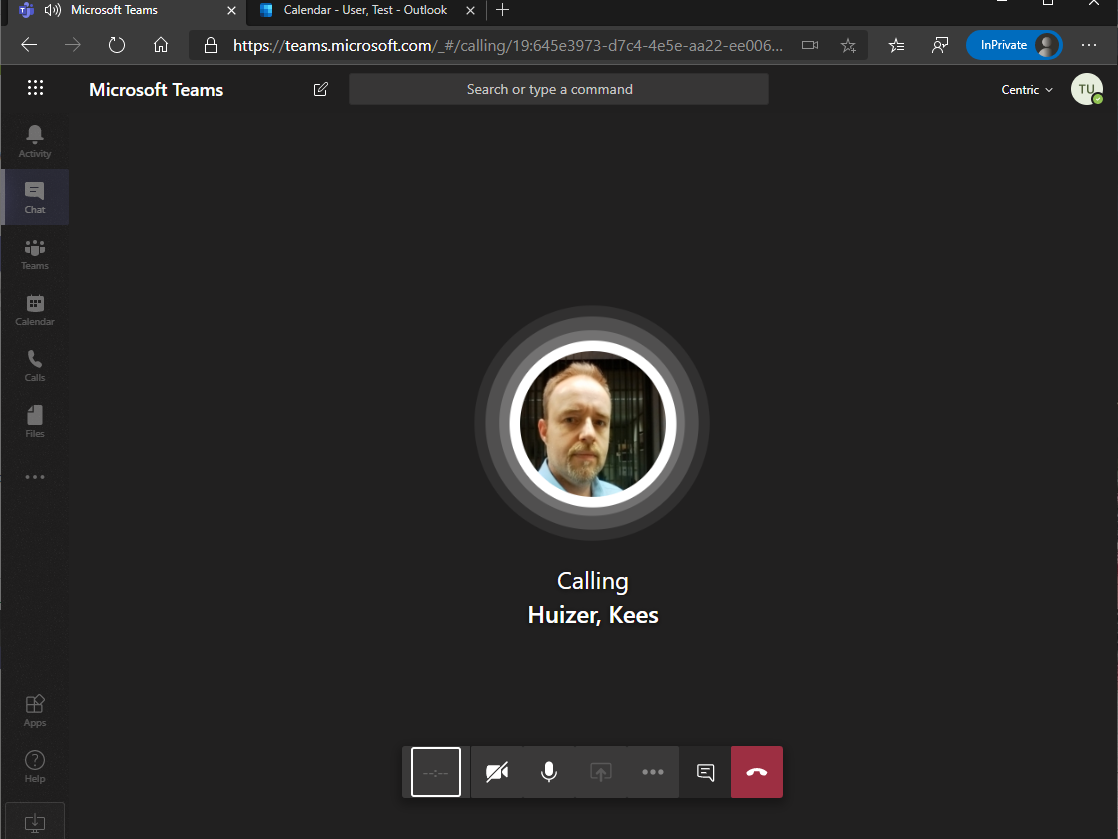Screen dimensions: 1118x839
Task: Click the InPrivate profile button
Action: (x=1014, y=45)
